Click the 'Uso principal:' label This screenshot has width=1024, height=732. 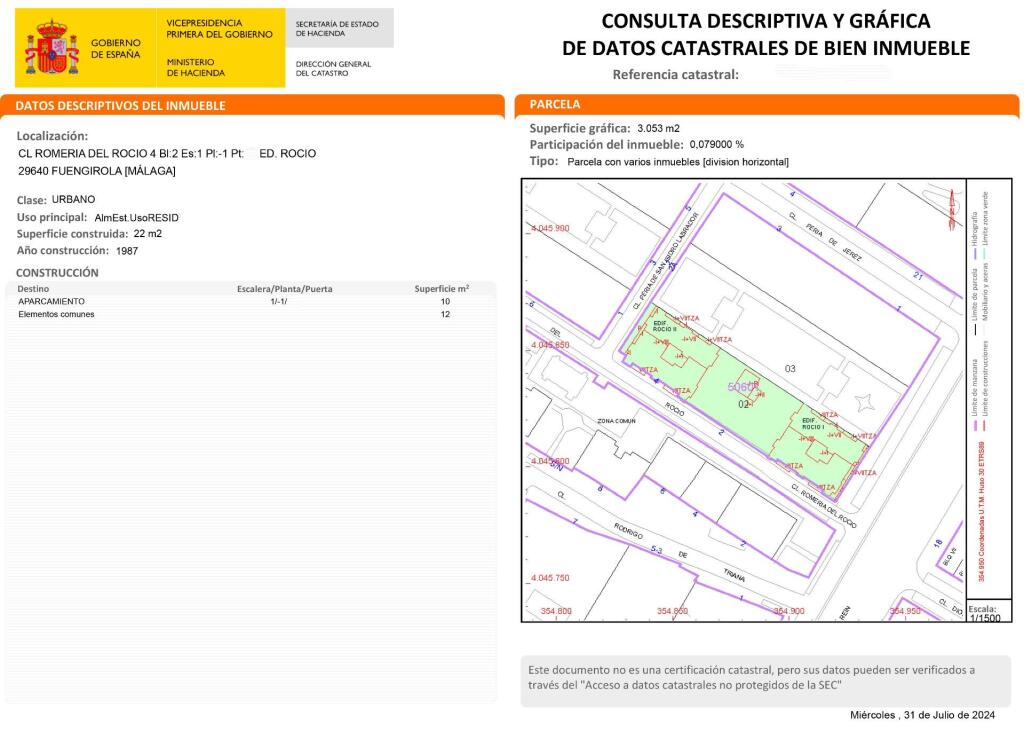52,217
